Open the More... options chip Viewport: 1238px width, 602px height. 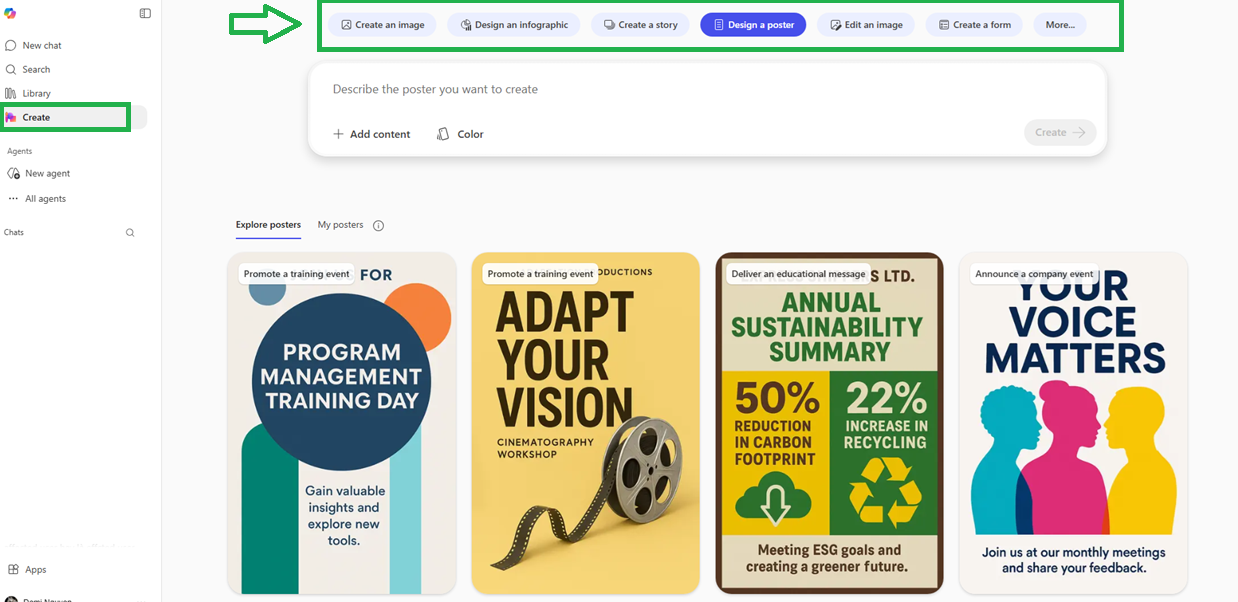[x=1060, y=25]
